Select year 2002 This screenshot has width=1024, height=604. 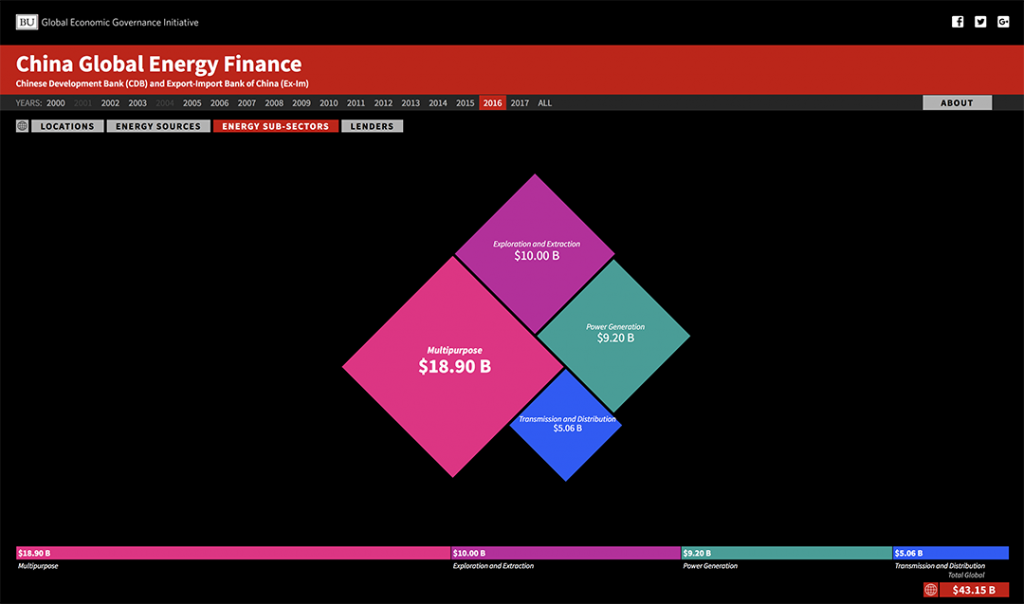[110, 103]
